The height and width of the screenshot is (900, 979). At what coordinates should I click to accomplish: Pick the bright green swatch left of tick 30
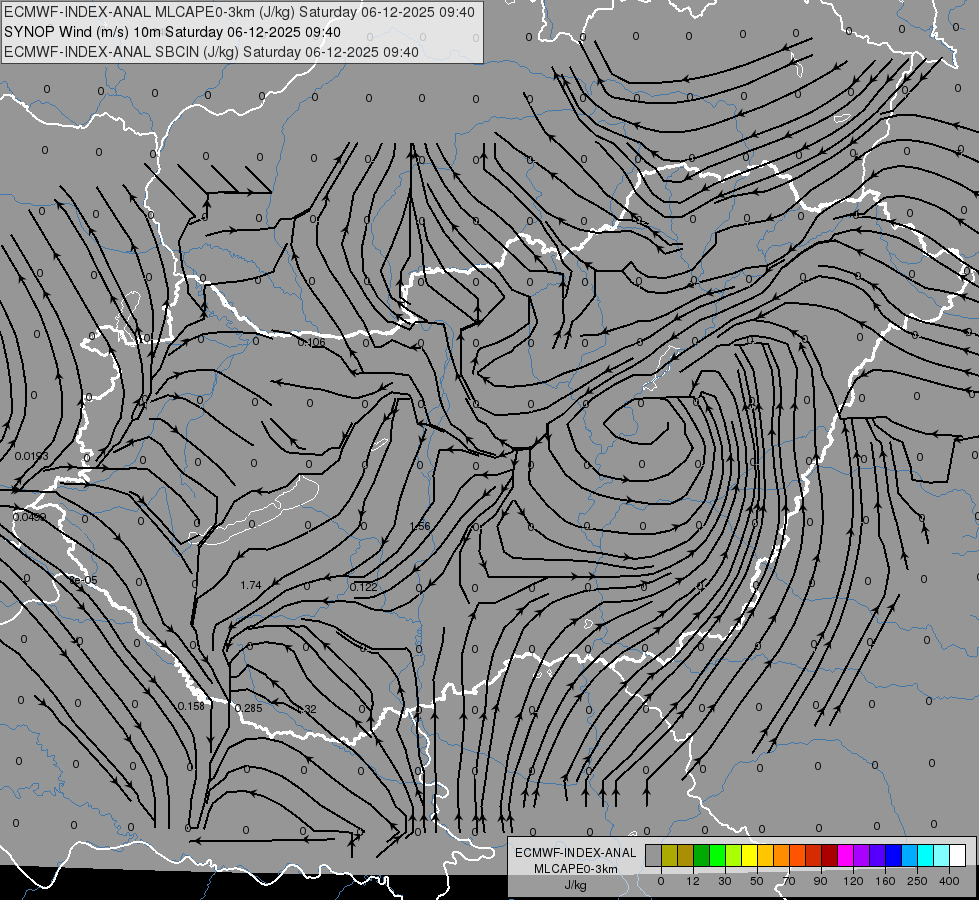click(717, 856)
